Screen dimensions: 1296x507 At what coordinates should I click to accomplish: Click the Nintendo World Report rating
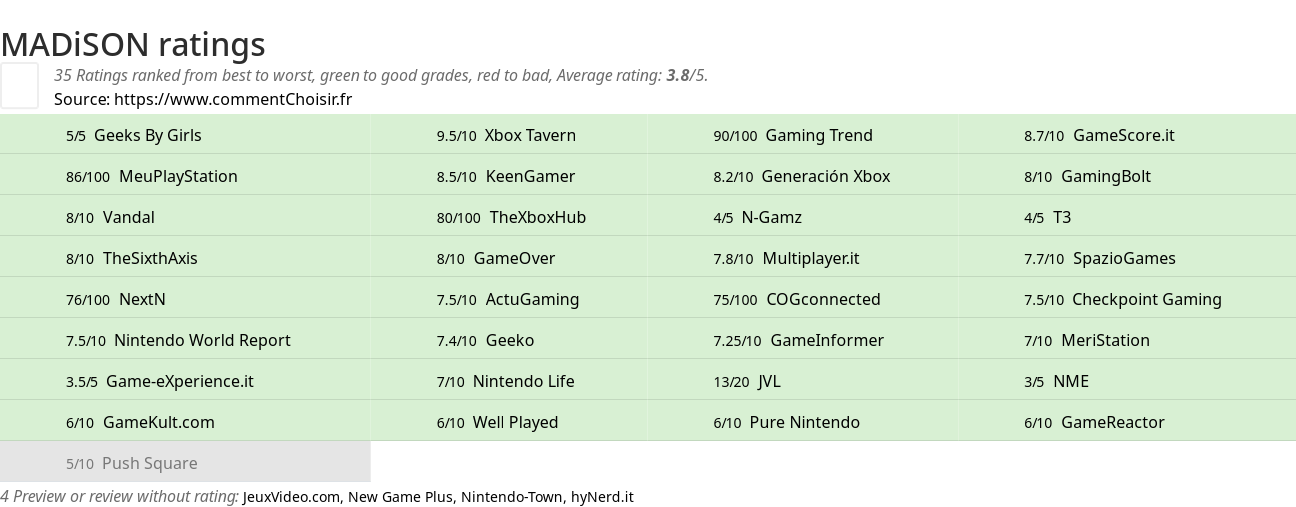tap(185, 340)
